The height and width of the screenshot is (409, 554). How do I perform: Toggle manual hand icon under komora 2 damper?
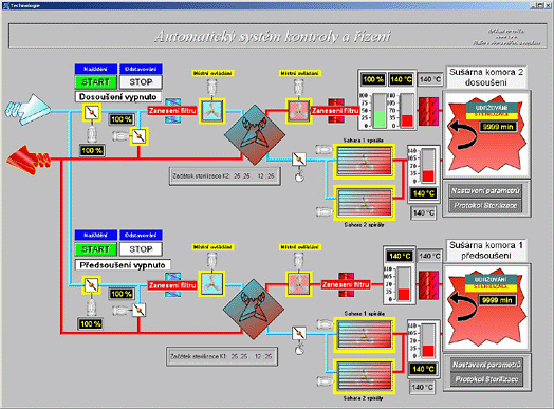click(299, 176)
